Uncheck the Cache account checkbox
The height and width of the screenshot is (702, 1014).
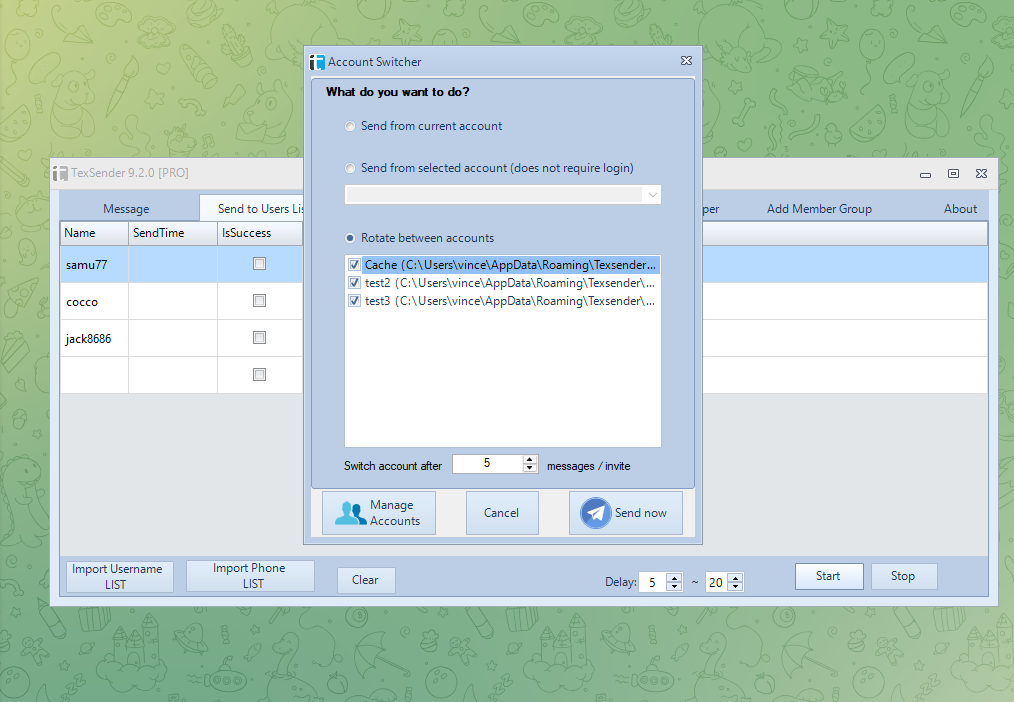(x=354, y=264)
